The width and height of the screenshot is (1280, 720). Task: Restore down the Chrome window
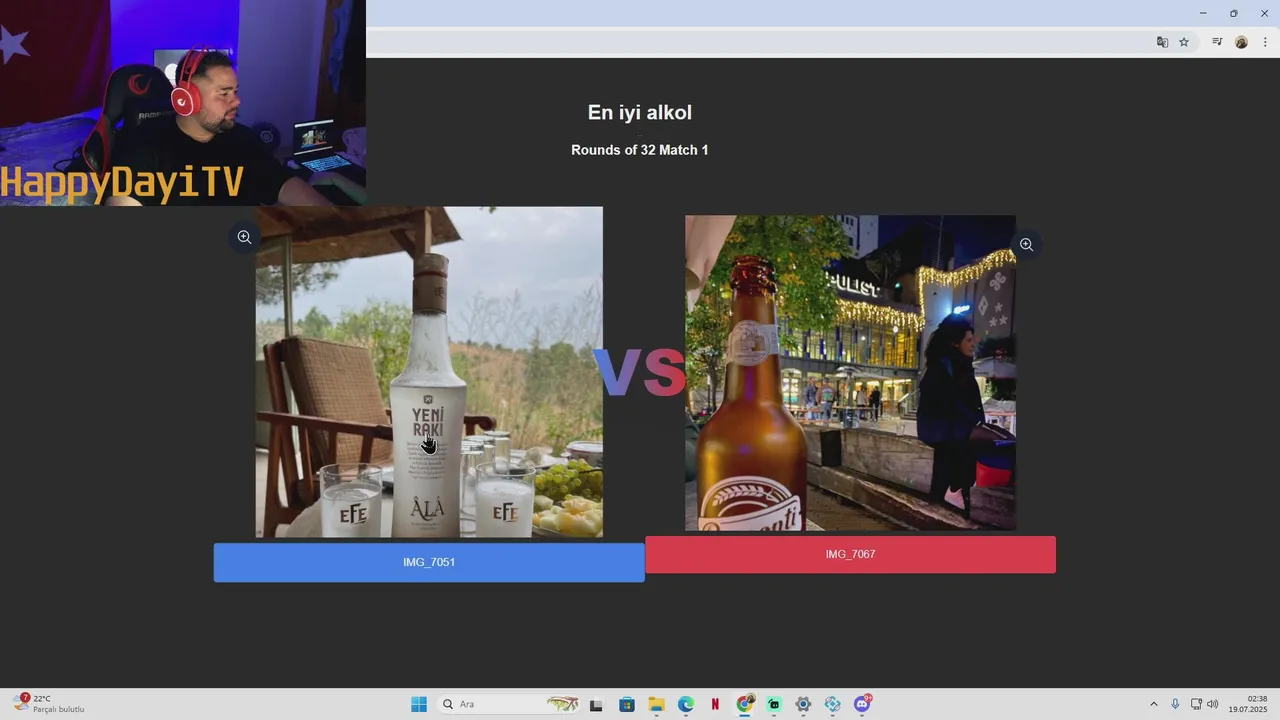click(1233, 13)
